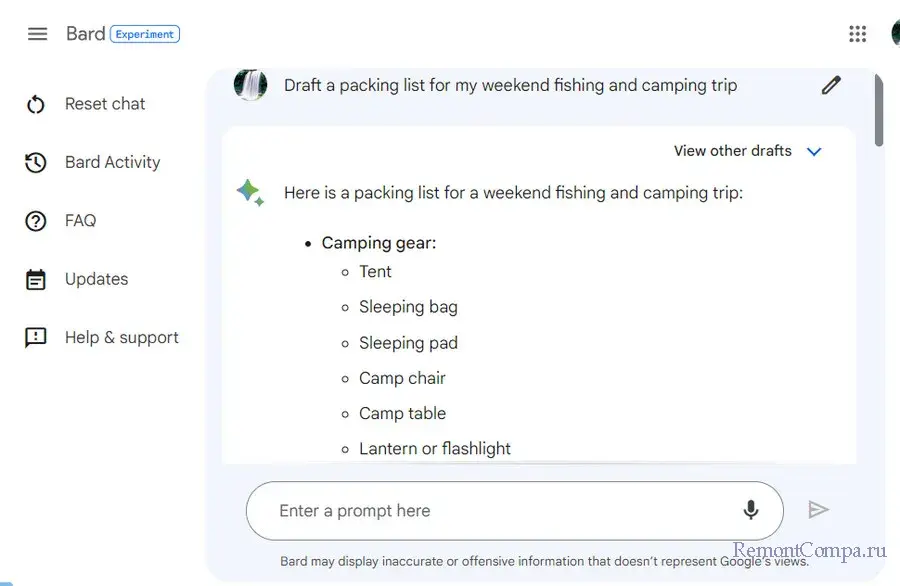Click the FAQ question mark icon
Viewport: 900px width, 586px height.
click(x=36, y=221)
